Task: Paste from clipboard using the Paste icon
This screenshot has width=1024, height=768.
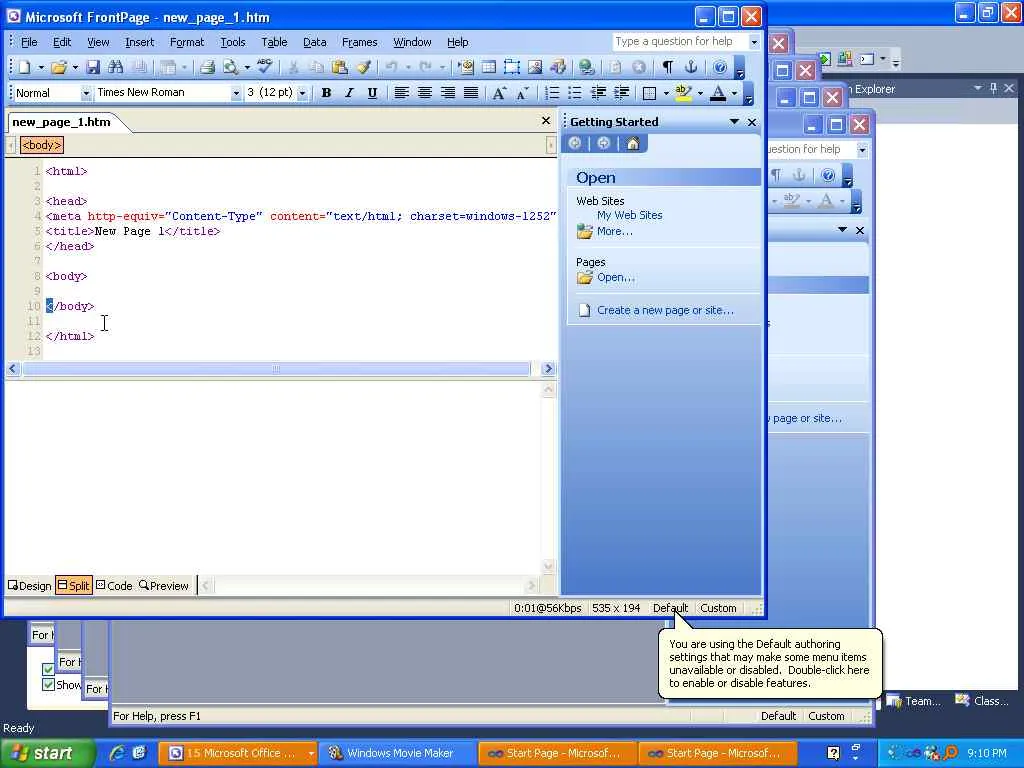Action: (340, 67)
